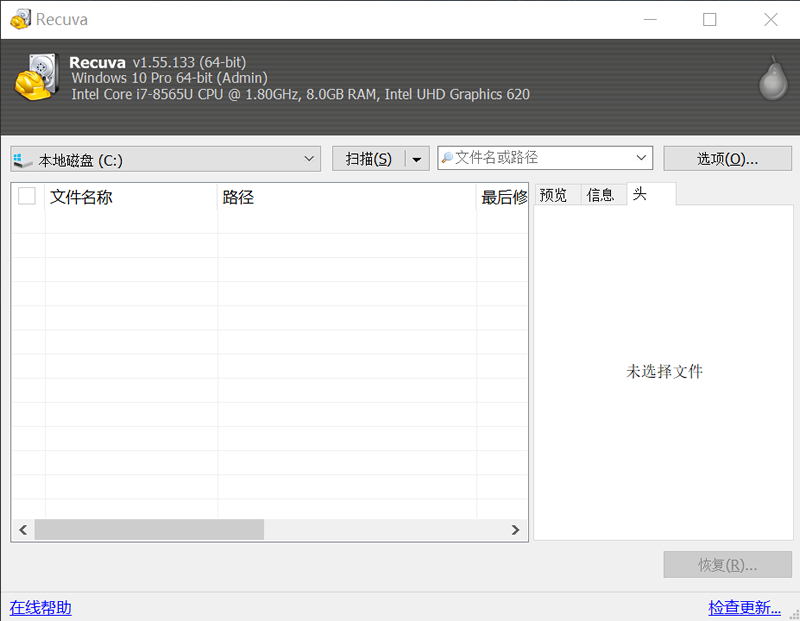Open the 本地磁盘 (C:) drive dropdown

[x=165, y=159]
